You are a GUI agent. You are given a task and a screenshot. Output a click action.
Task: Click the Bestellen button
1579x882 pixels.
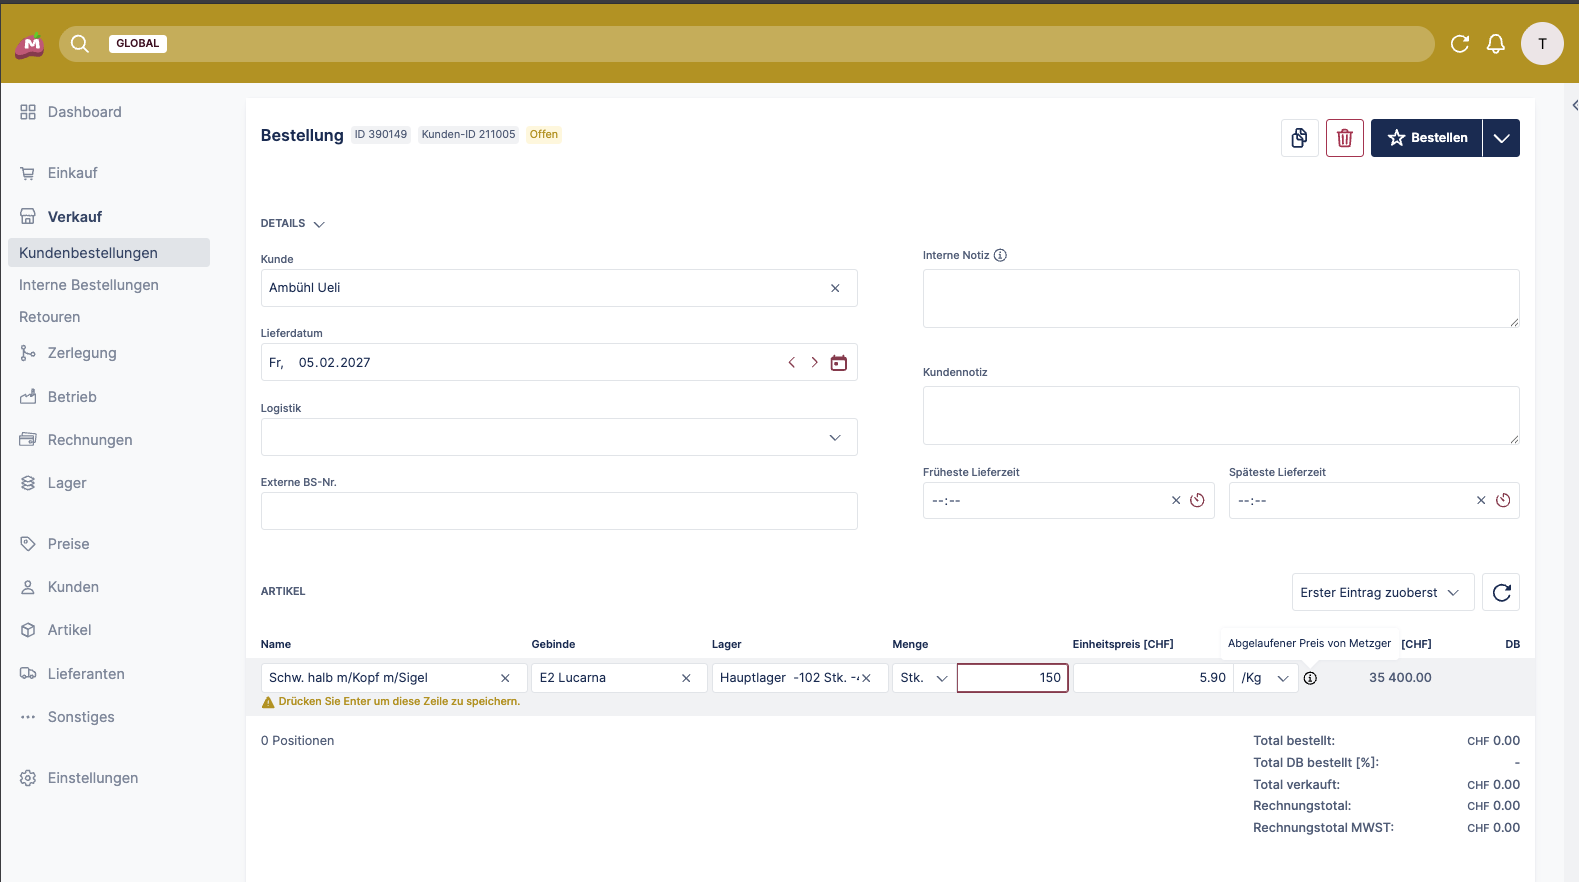1427,138
